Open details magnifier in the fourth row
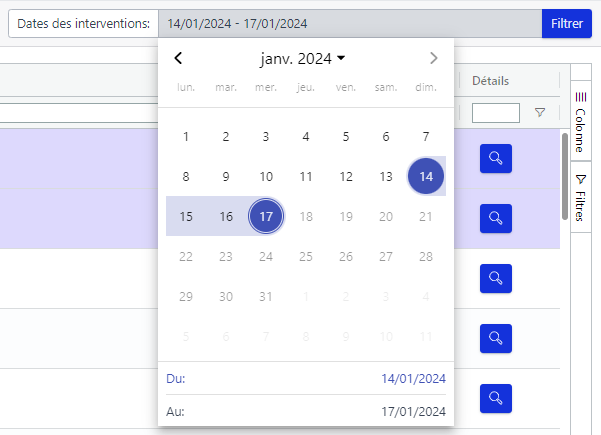Viewport: 601px width, 435px height. pyautogui.click(x=496, y=338)
